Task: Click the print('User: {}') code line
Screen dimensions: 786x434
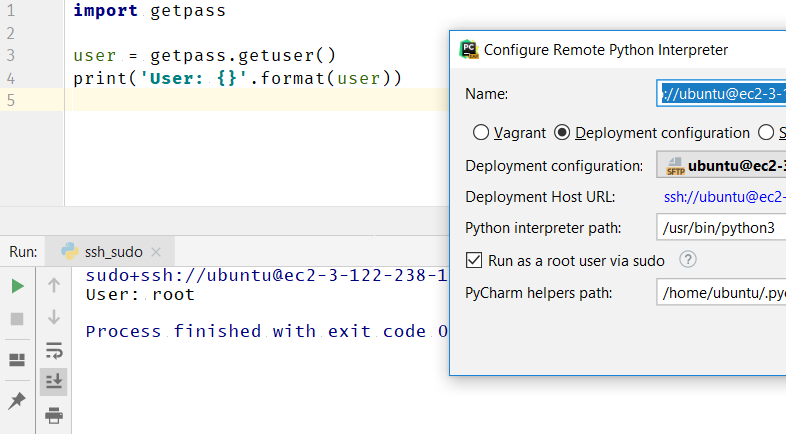Action: 238,78
